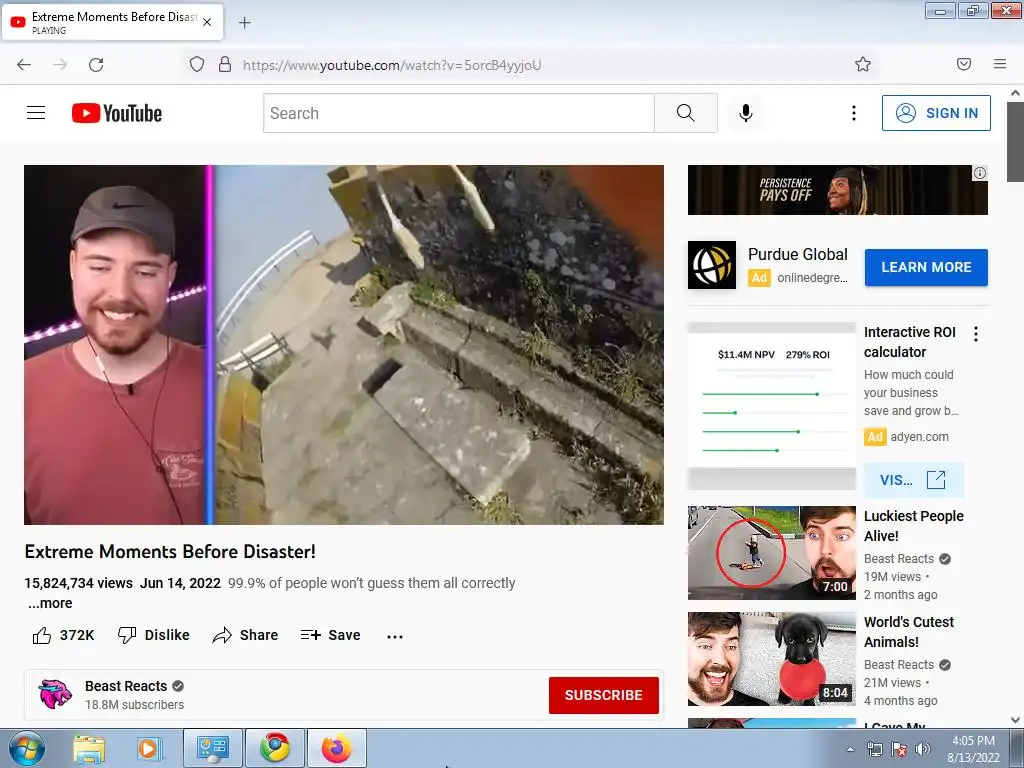The height and width of the screenshot is (768, 1024).
Task: Like the video with thumbs up
Action: tap(63, 635)
